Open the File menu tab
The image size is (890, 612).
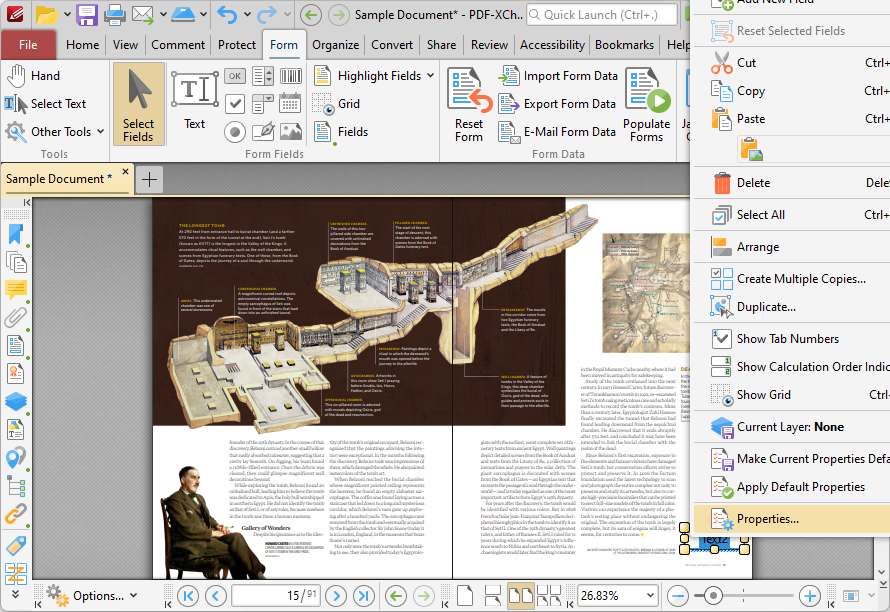point(28,45)
